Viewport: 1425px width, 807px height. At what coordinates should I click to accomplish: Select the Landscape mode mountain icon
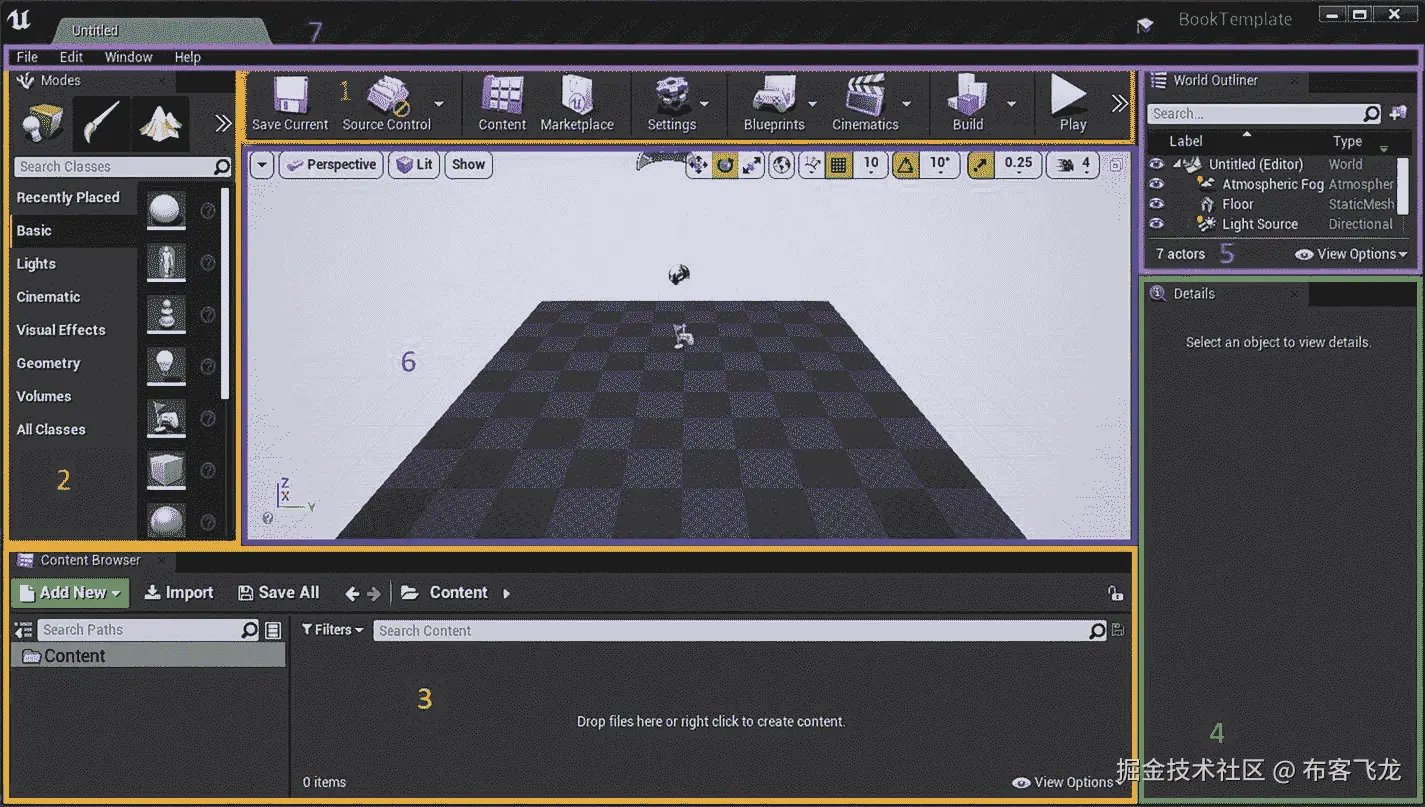click(x=160, y=123)
